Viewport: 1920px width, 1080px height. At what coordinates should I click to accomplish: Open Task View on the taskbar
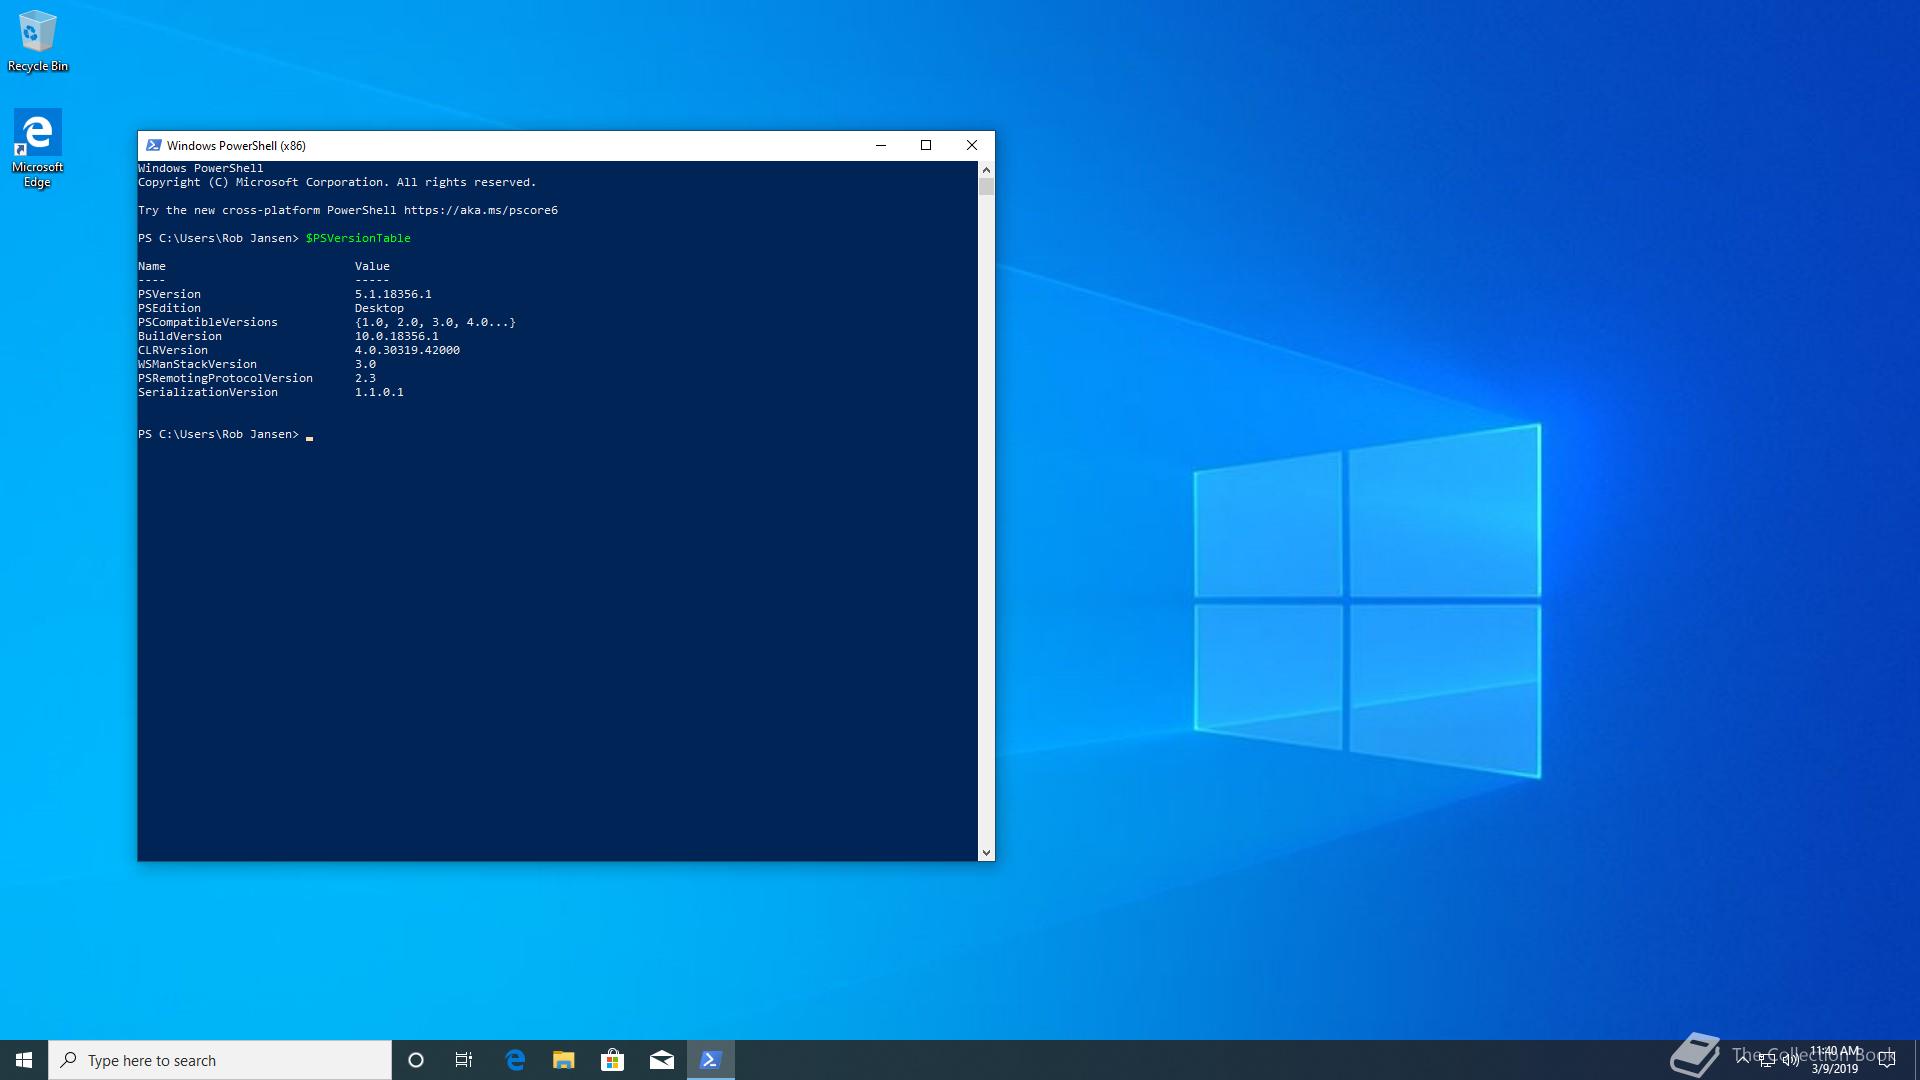pos(464,1060)
